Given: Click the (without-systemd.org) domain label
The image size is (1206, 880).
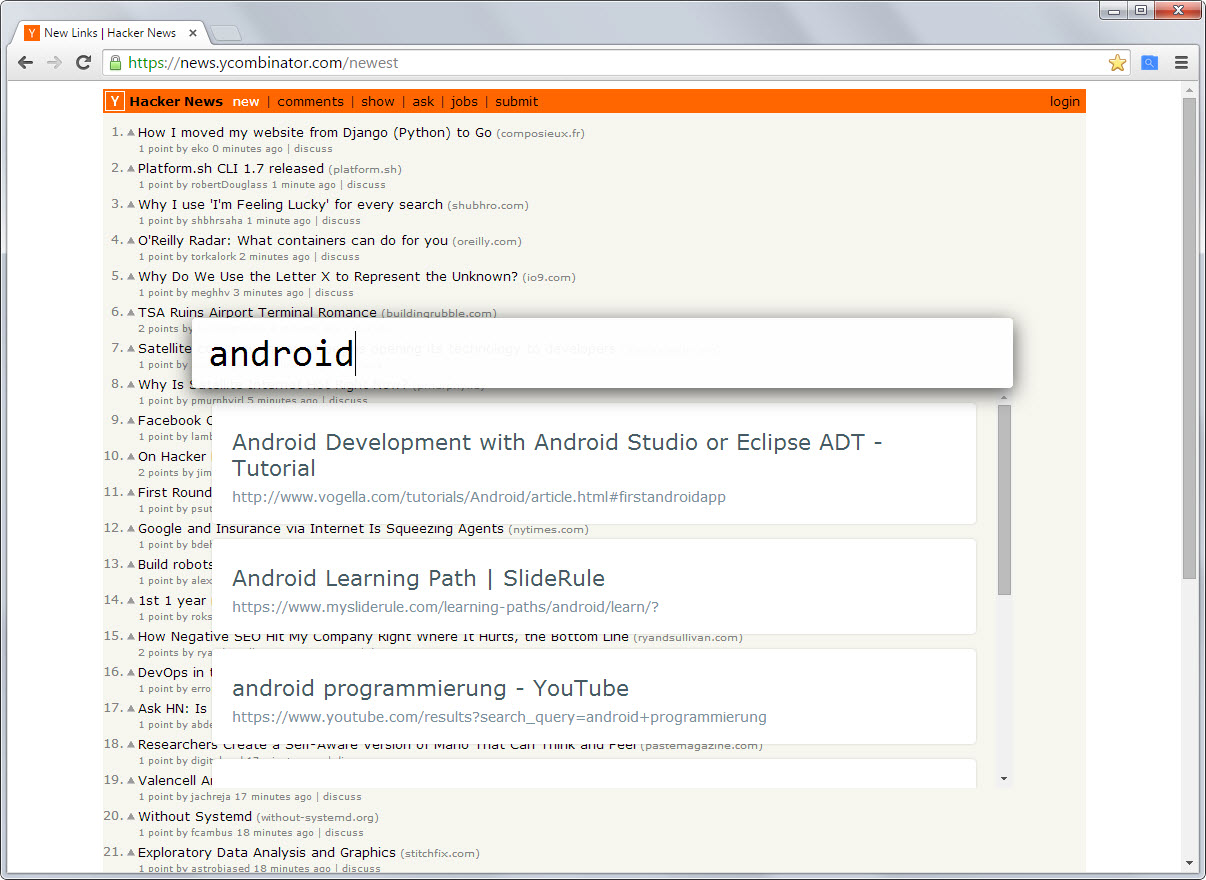Looking at the screenshot, I should click(317, 817).
